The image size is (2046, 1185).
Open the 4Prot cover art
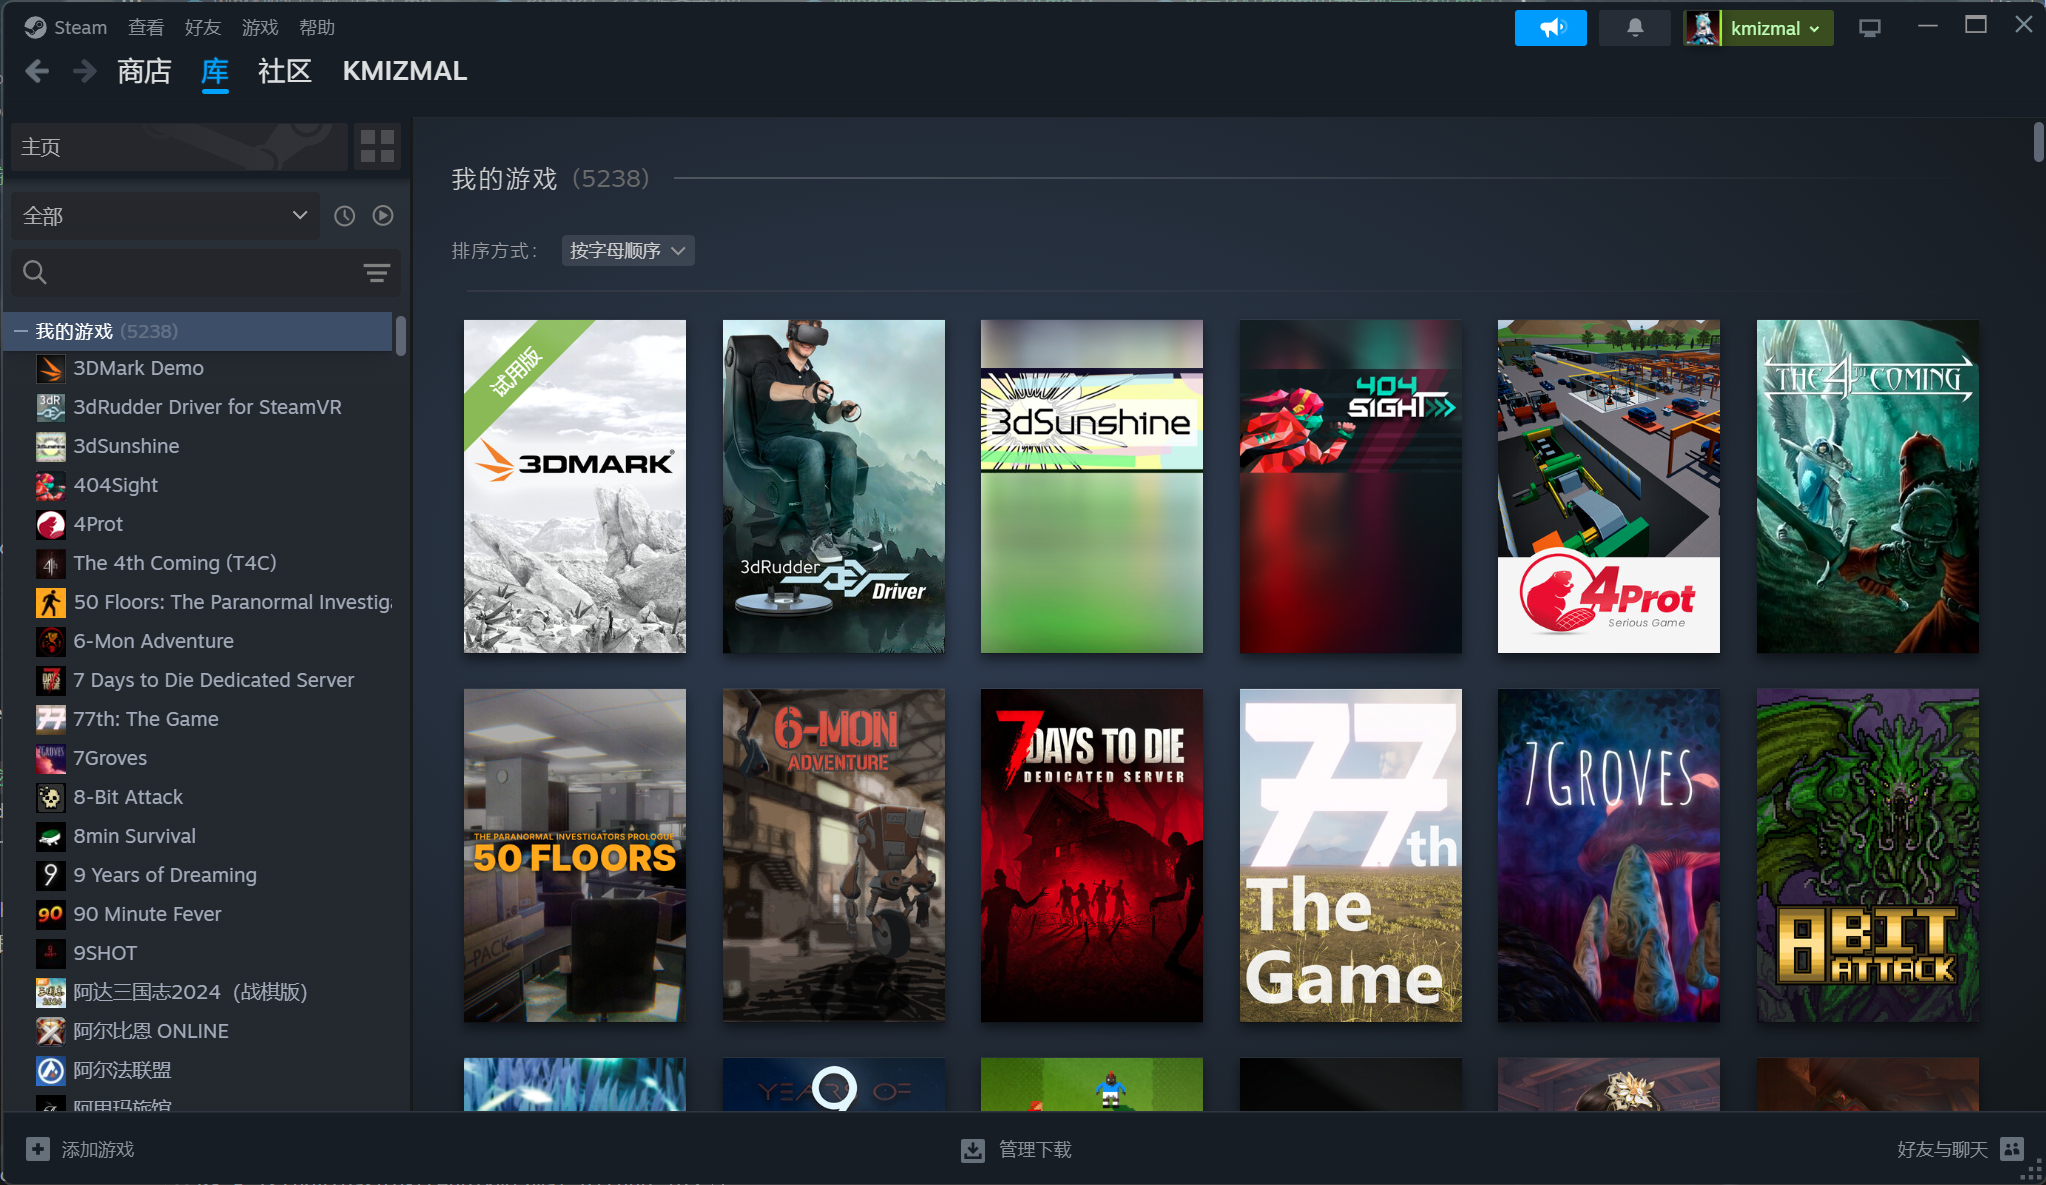pos(1609,486)
